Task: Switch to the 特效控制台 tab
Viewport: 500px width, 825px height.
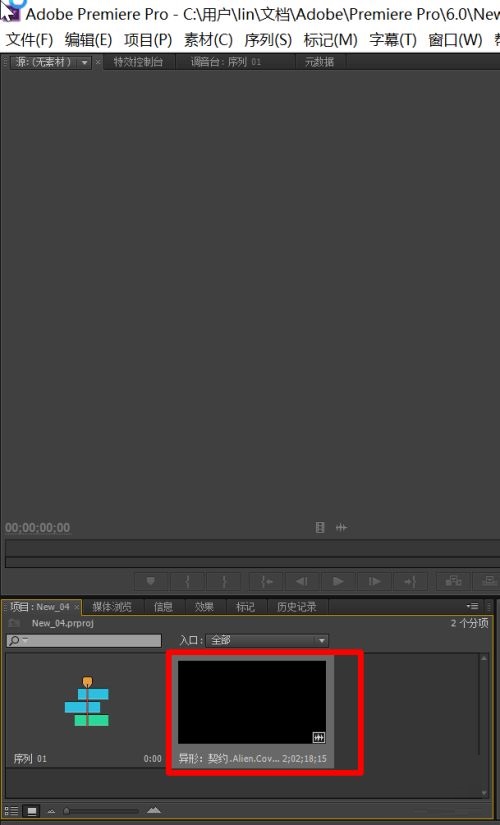Action: pyautogui.click(x=138, y=62)
